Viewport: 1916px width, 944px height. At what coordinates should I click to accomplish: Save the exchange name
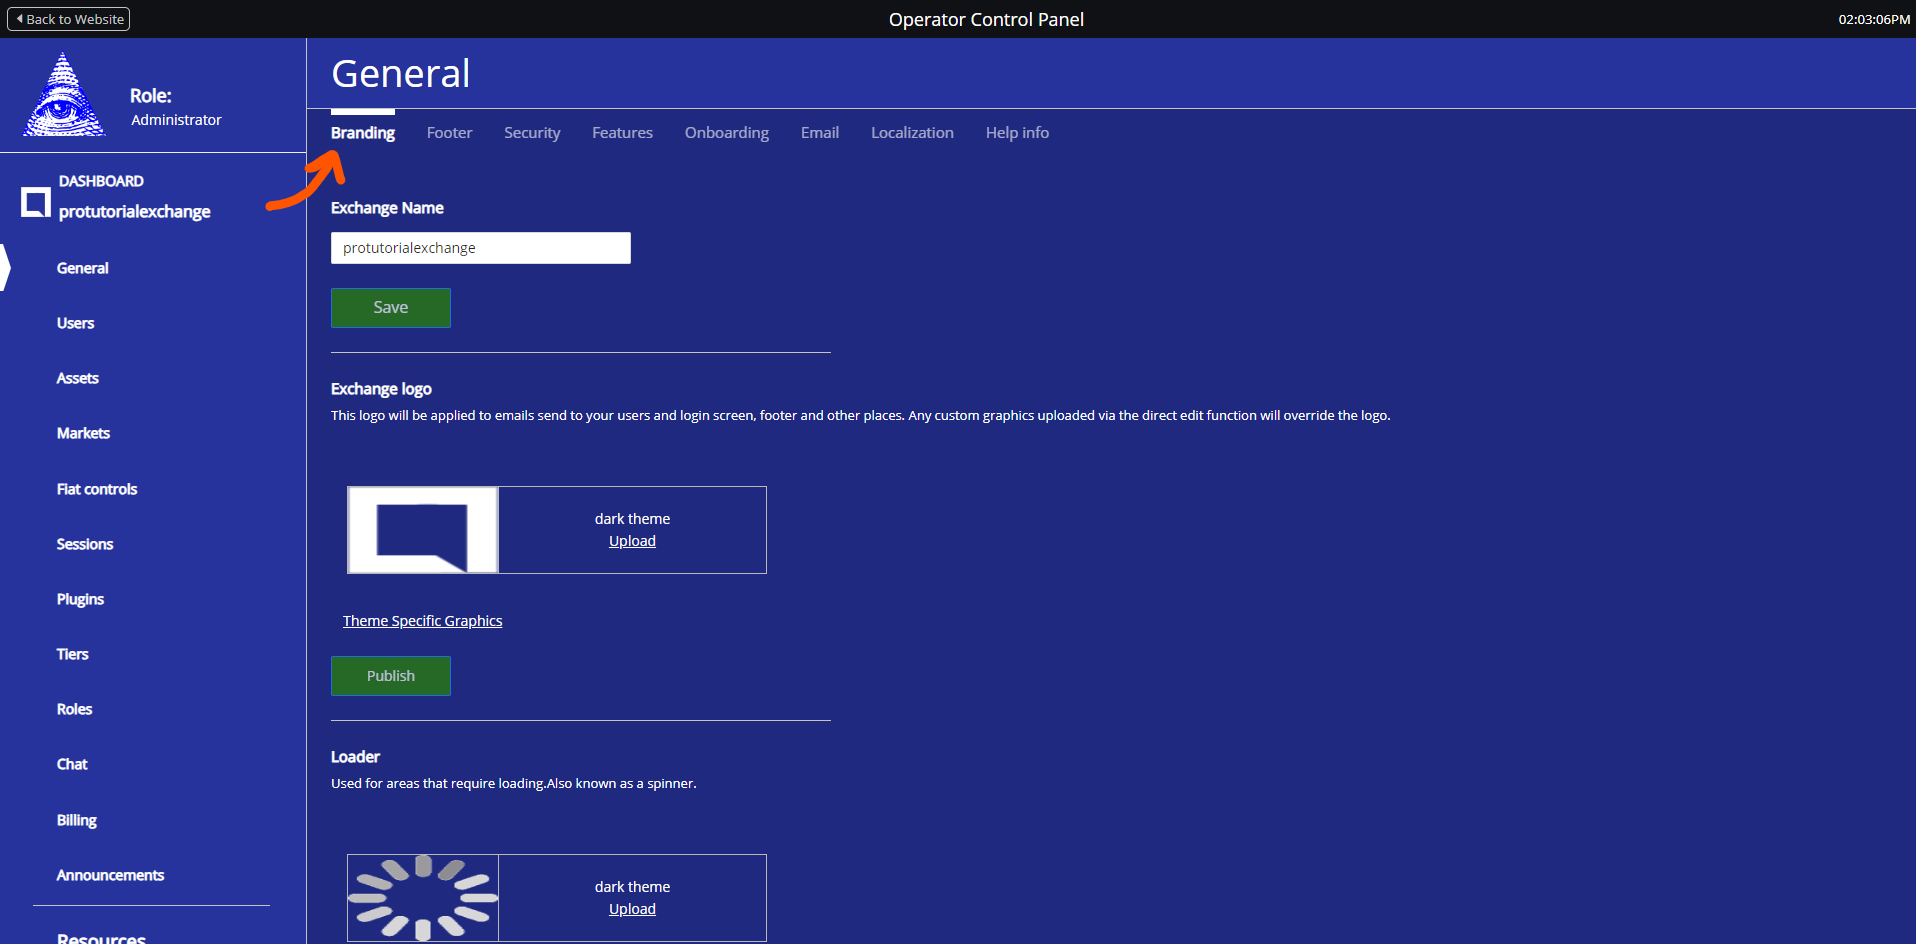coord(391,308)
